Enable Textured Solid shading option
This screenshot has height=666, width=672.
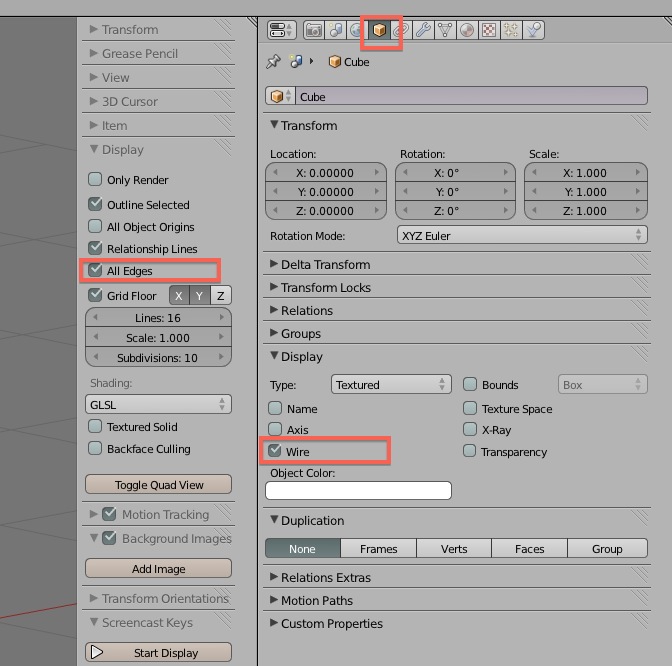coord(95,426)
